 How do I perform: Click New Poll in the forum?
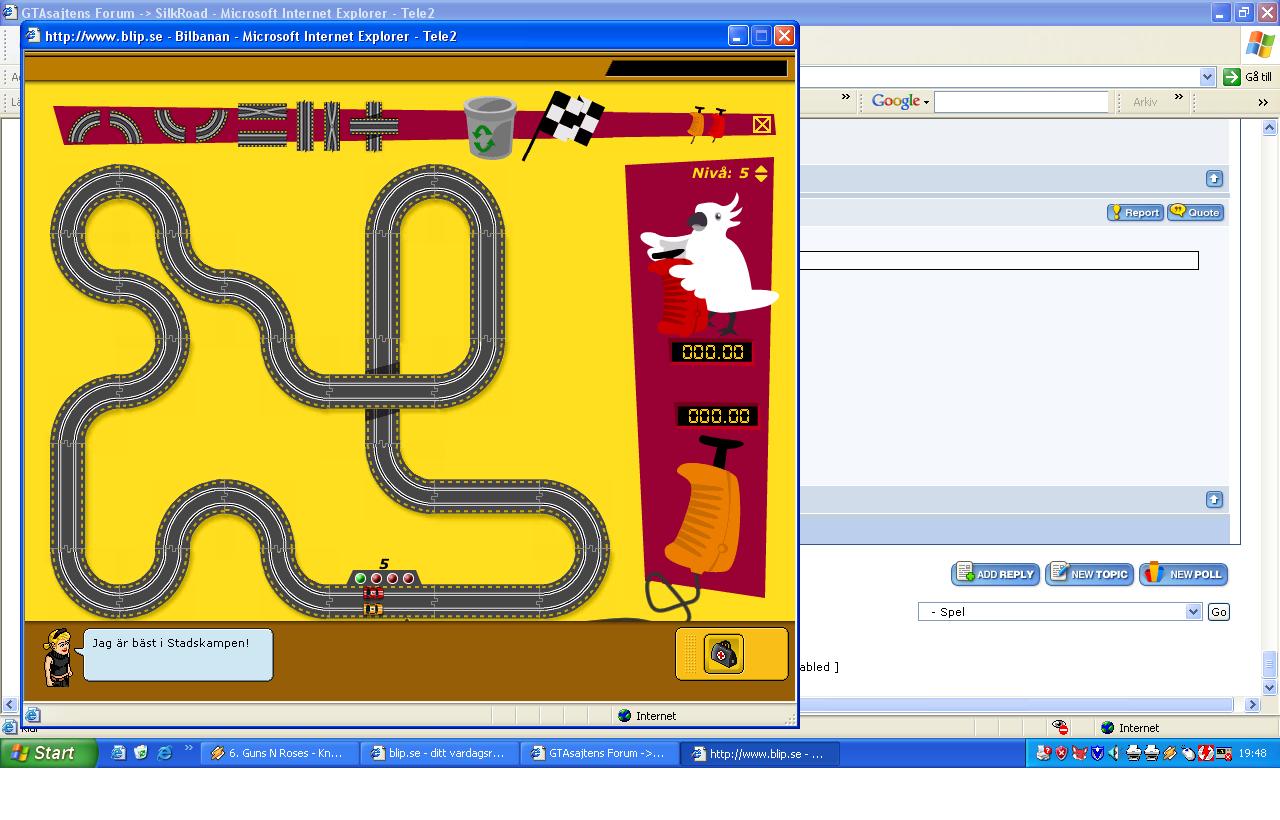(1183, 574)
